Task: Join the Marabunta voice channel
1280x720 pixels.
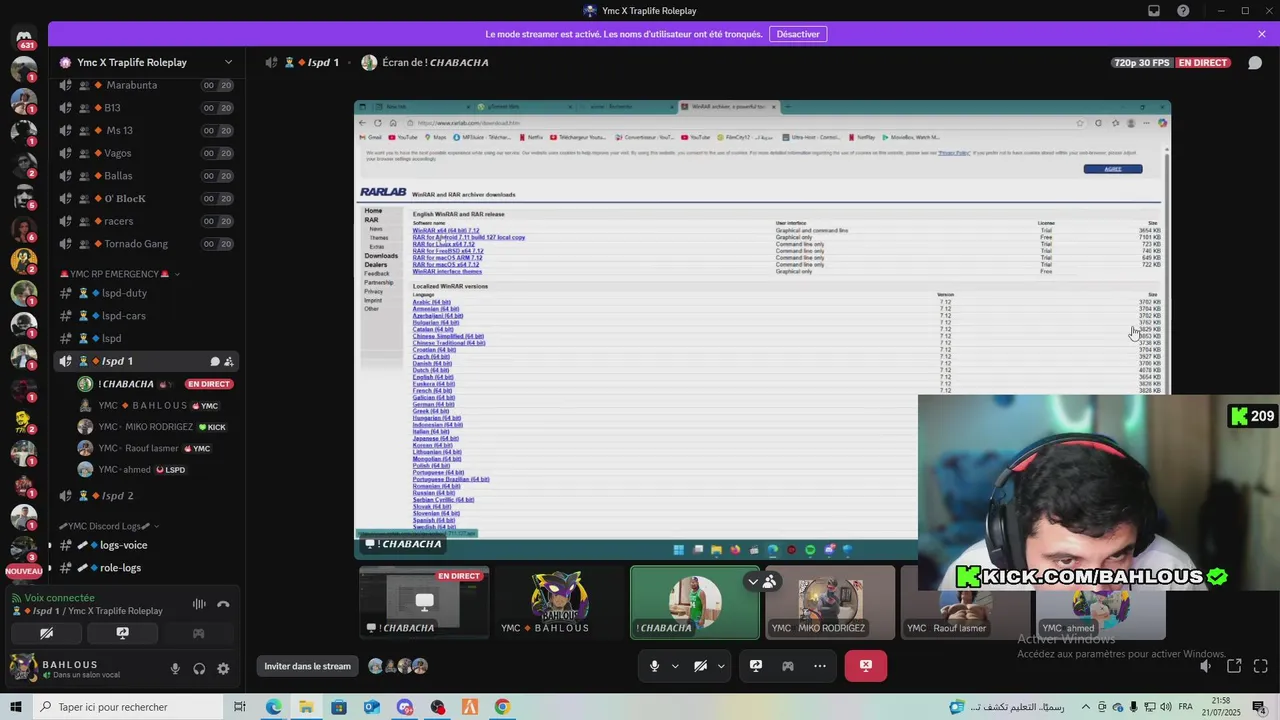Action: [x=146, y=85]
